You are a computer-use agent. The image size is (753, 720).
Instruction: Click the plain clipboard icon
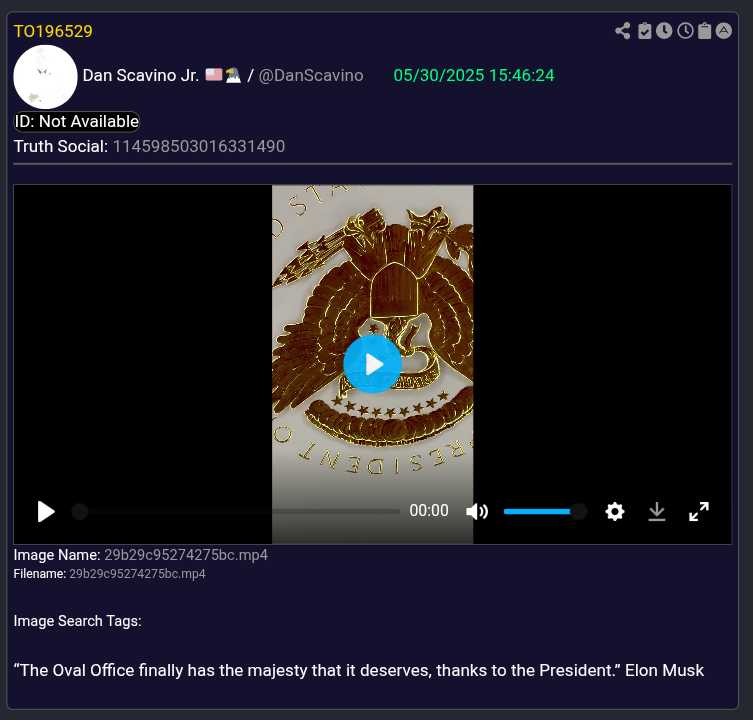(x=705, y=31)
